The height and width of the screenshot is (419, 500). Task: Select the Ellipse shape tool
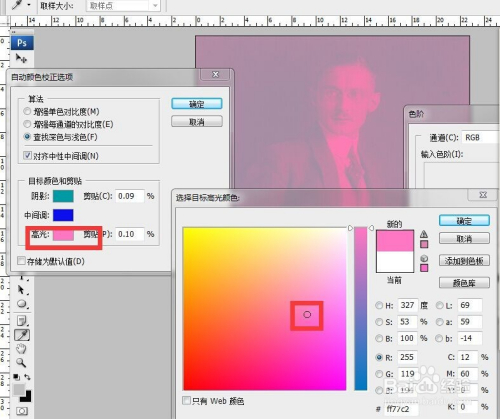coord(22,304)
